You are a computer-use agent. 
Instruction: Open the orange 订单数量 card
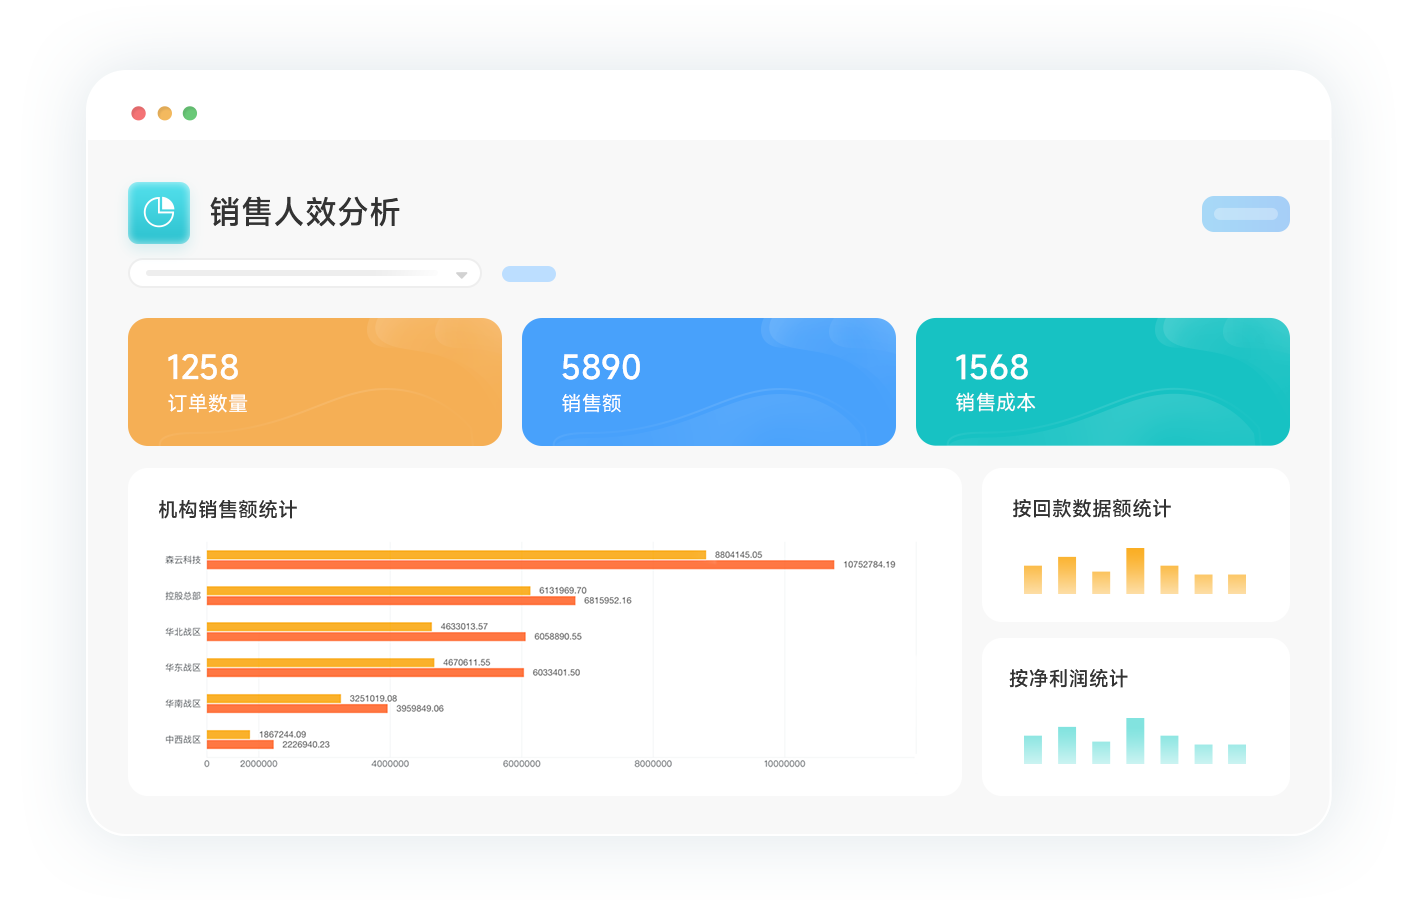pos(314,382)
